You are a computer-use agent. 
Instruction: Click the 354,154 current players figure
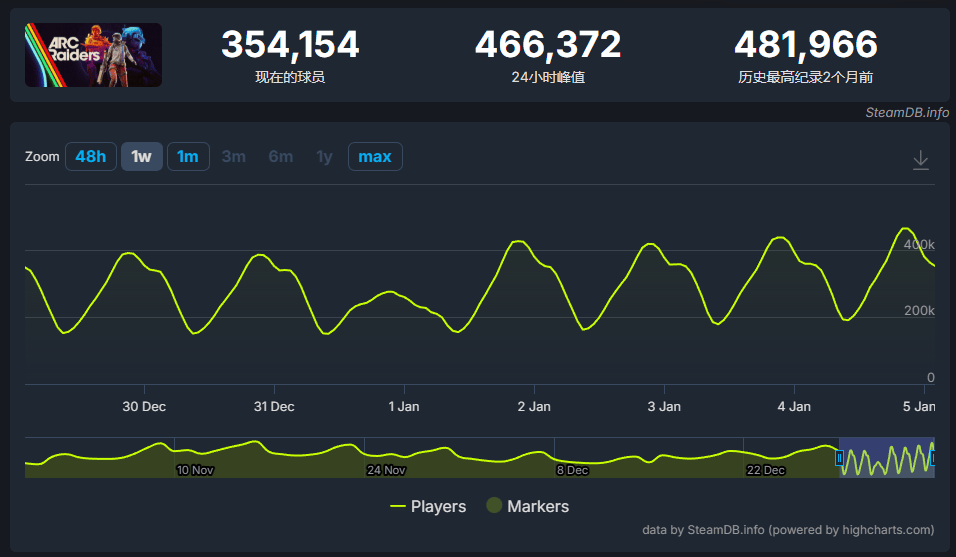[290, 45]
